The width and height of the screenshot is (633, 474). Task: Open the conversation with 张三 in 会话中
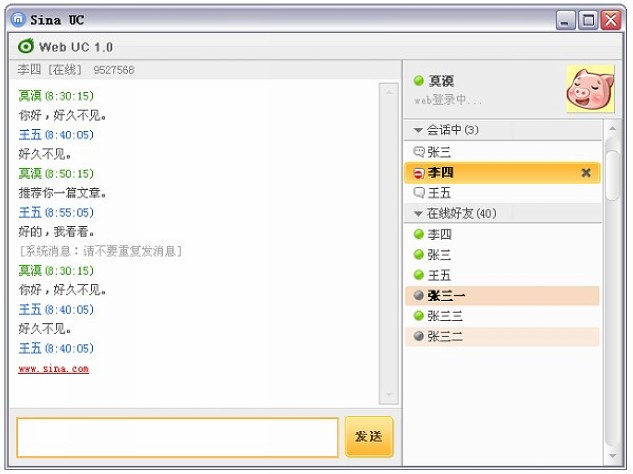pos(503,152)
